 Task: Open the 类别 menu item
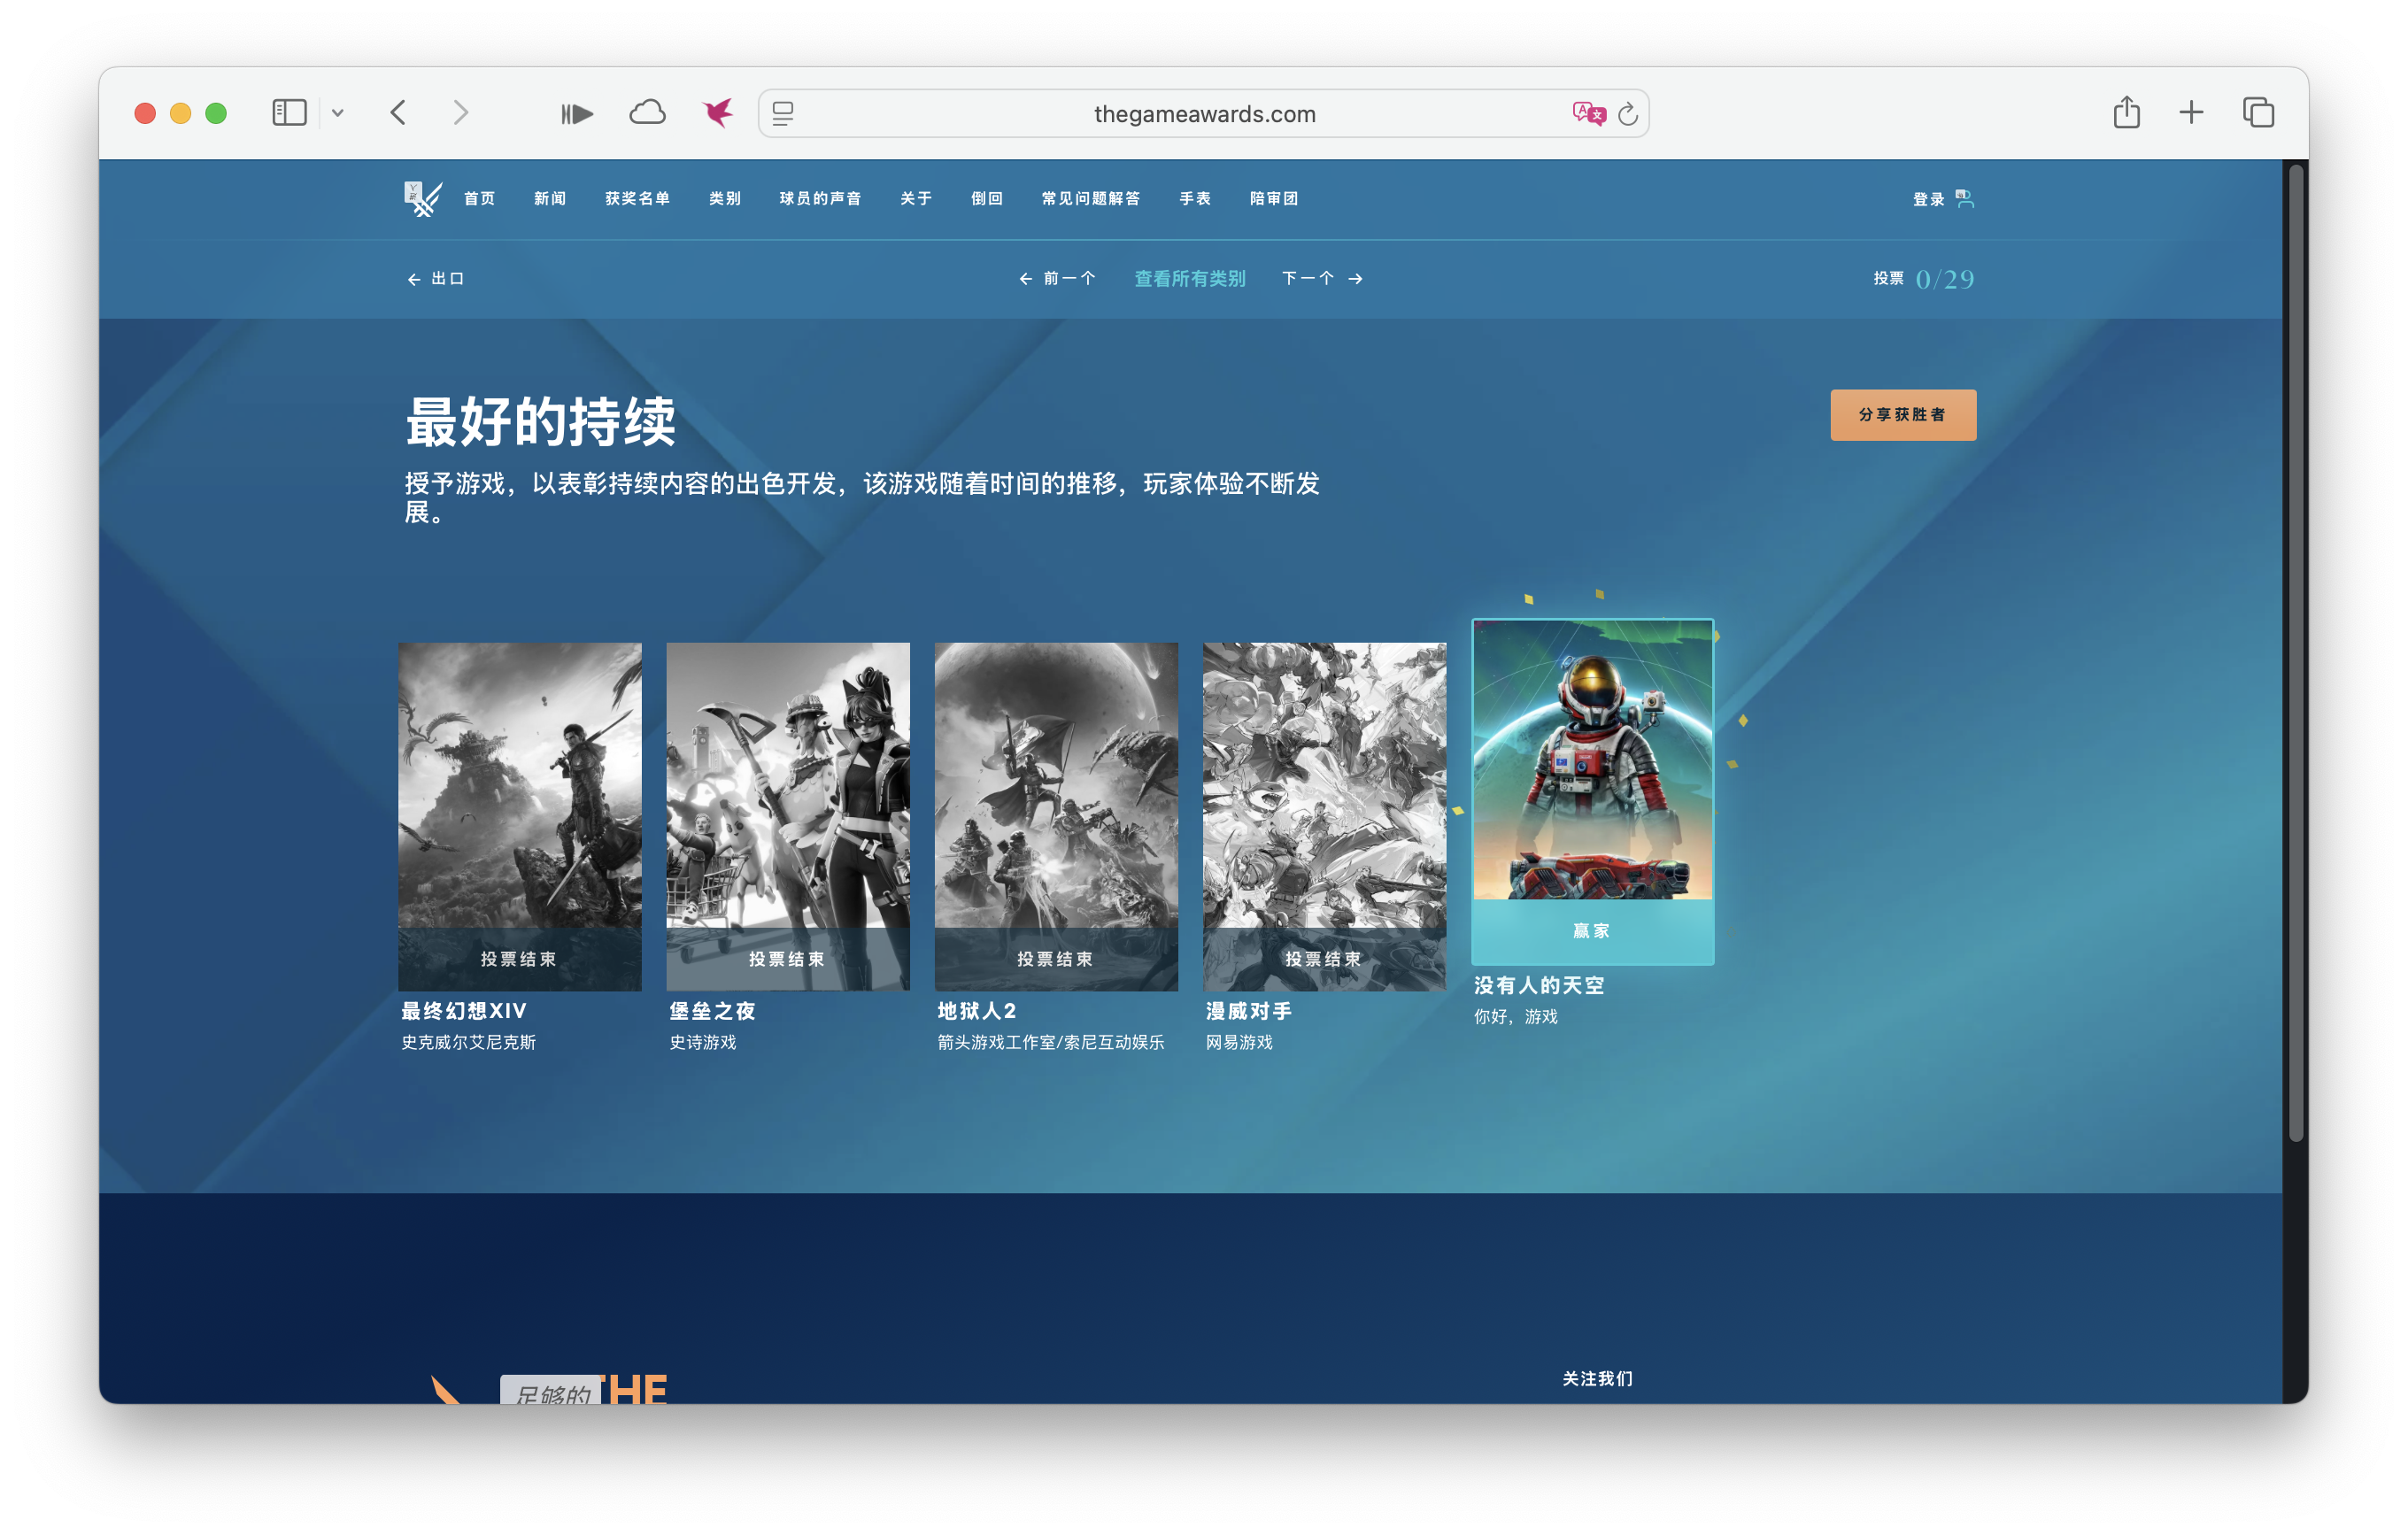(724, 198)
